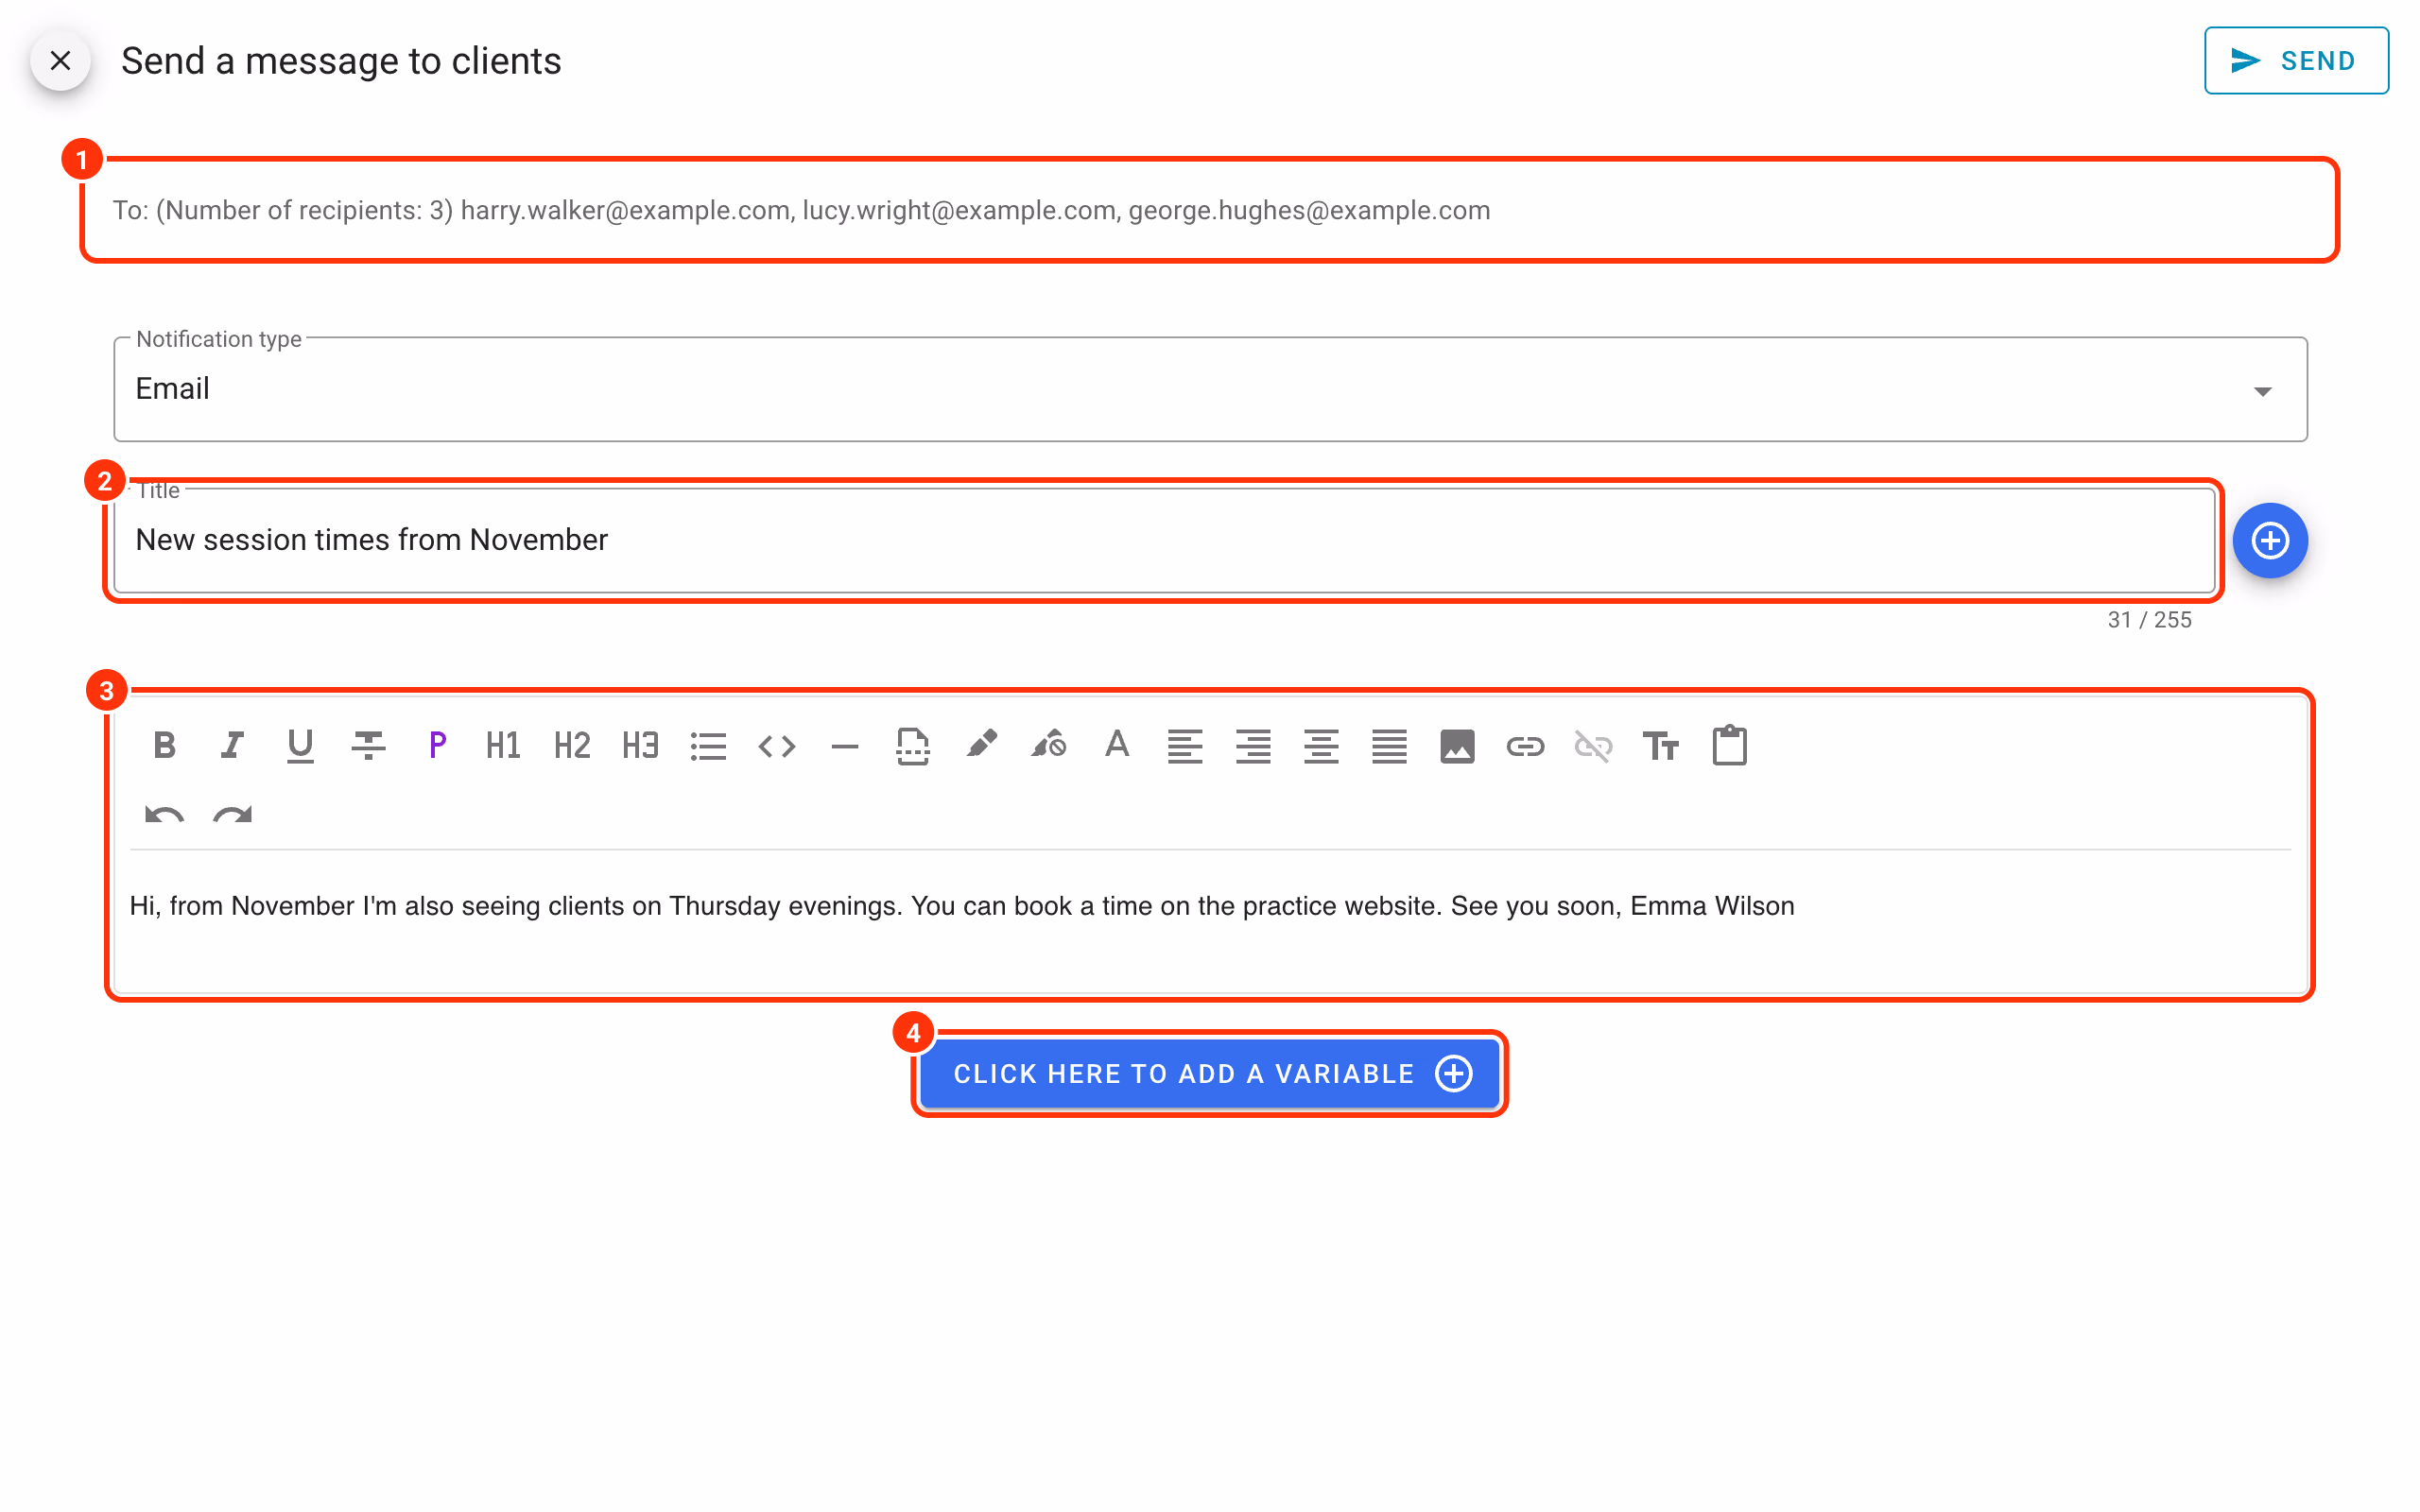The height and width of the screenshot is (1512, 2420).
Task: Apply strikethrough formatting
Action: [x=368, y=745]
